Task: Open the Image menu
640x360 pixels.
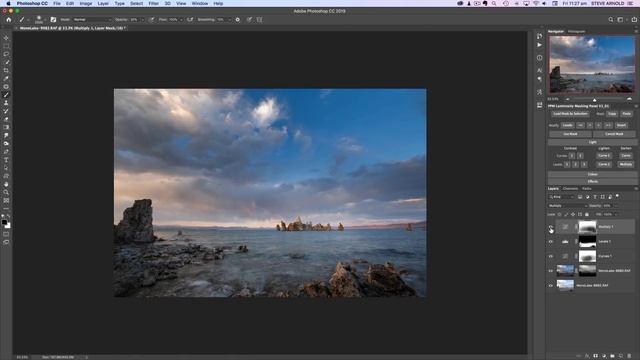Action: pos(86,3)
